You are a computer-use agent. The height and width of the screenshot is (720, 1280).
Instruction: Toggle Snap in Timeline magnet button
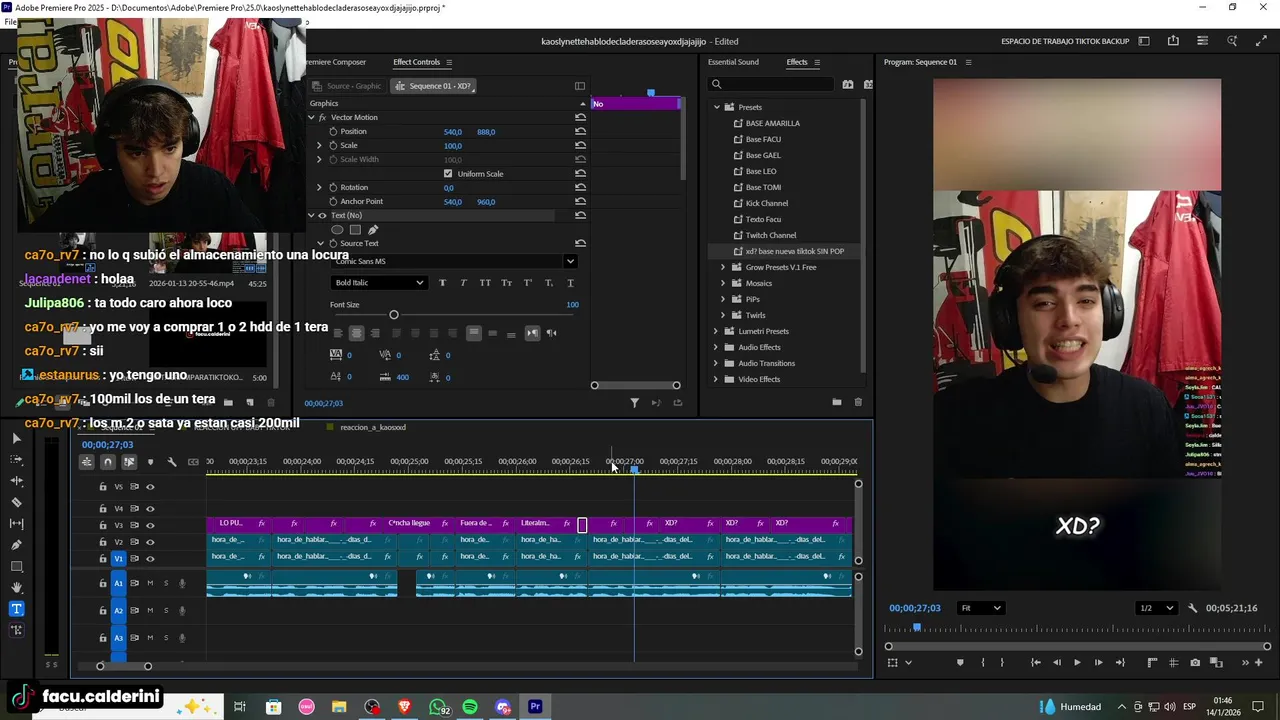coord(107,462)
